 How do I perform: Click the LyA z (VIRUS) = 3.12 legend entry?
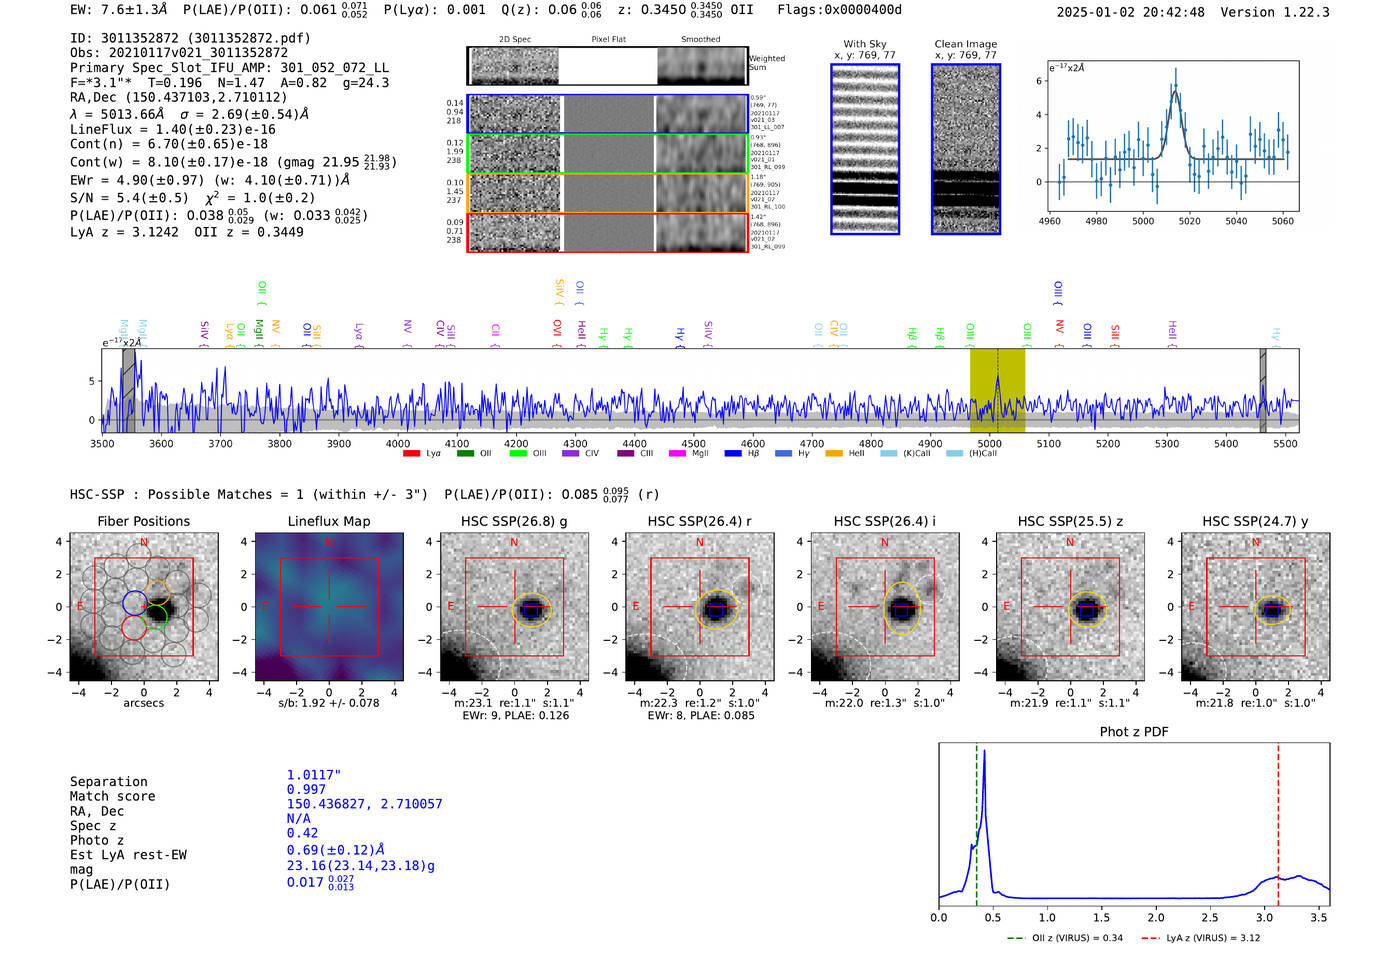click(x=1201, y=938)
